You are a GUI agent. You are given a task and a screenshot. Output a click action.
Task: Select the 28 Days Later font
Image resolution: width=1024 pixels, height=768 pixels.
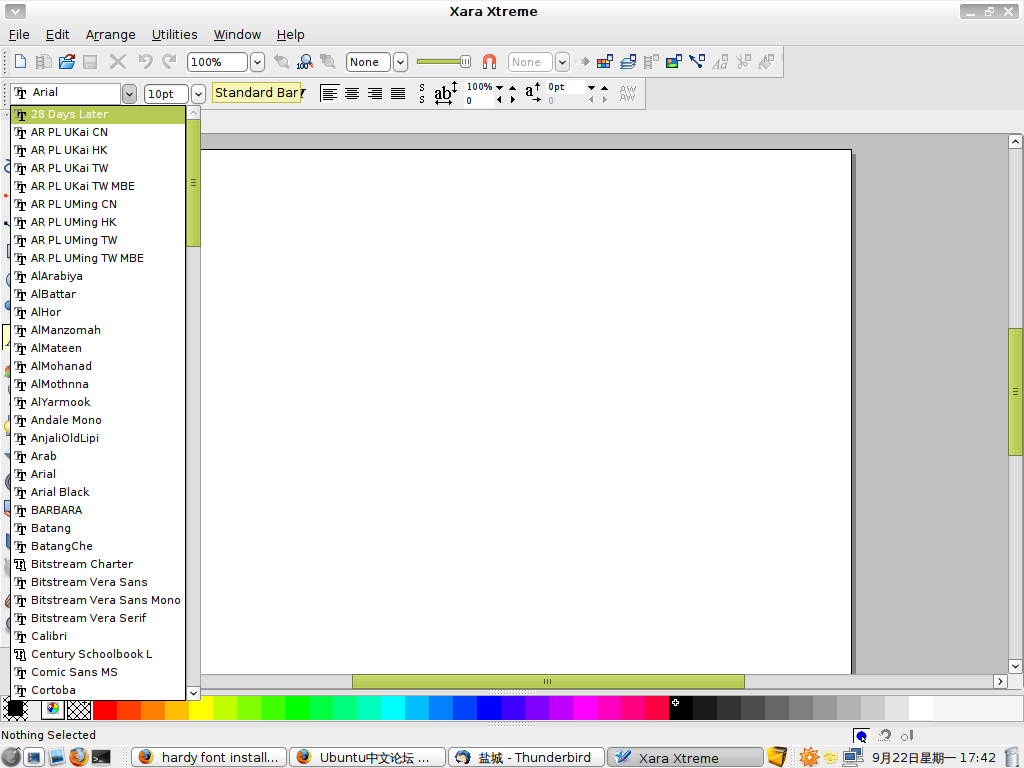[98, 114]
